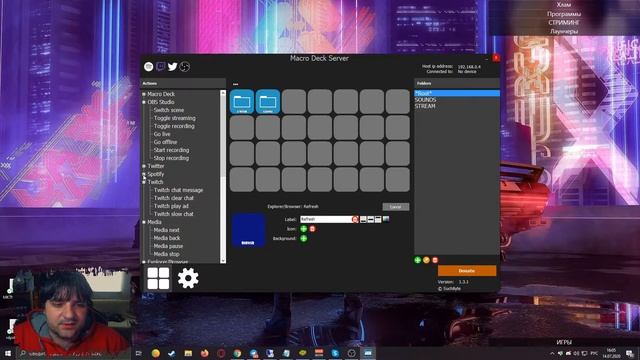The width and height of the screenshot is (640, 360).
Task: Show hidden tray icons chevron
Action: pyautogui.click(x=552, y=353)
